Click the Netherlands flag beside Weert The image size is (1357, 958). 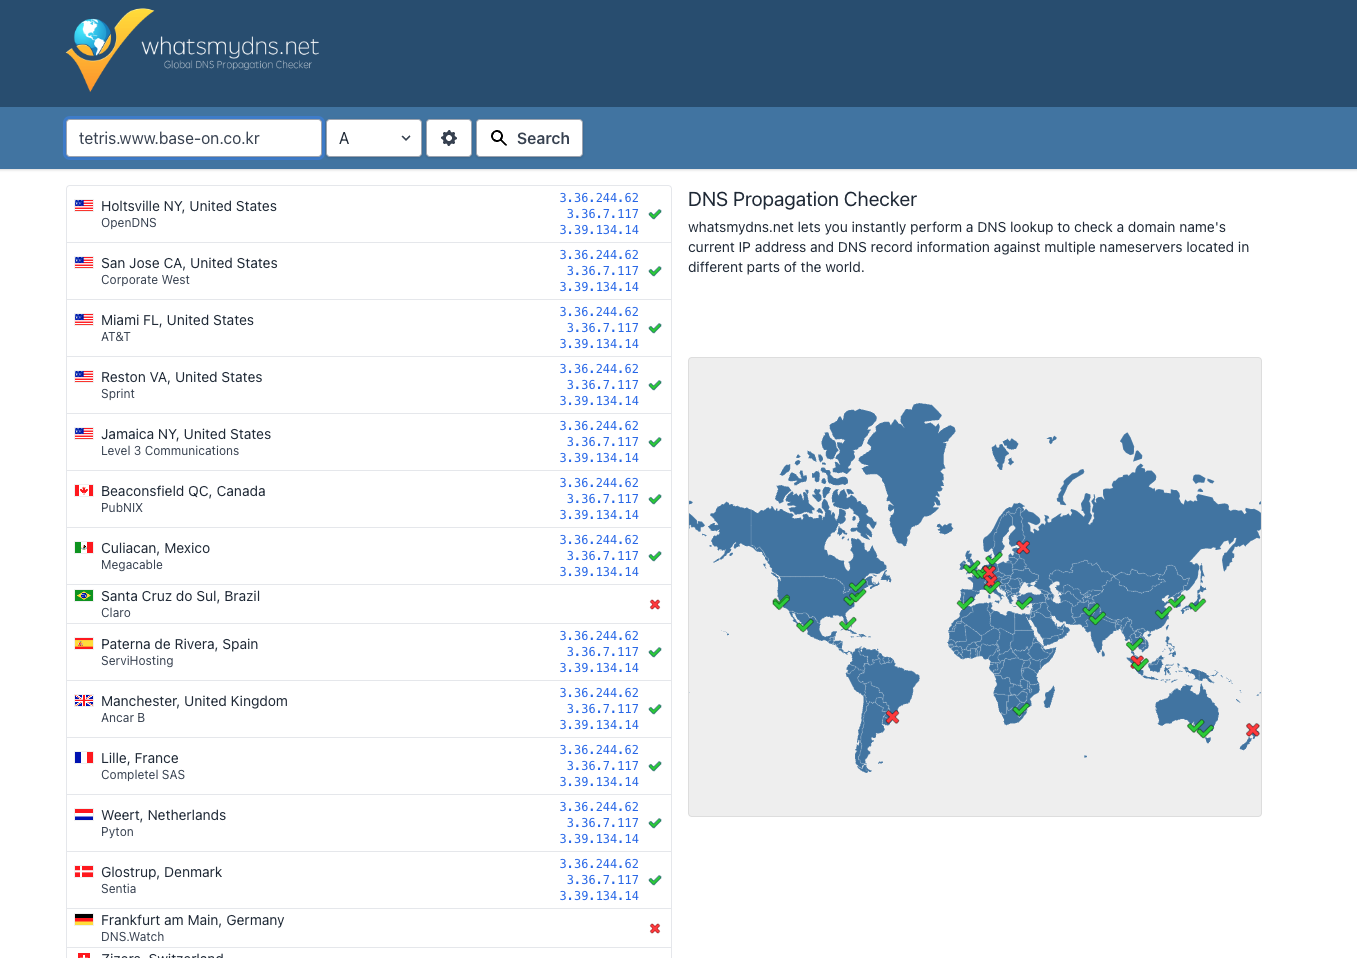coord(84,814)
